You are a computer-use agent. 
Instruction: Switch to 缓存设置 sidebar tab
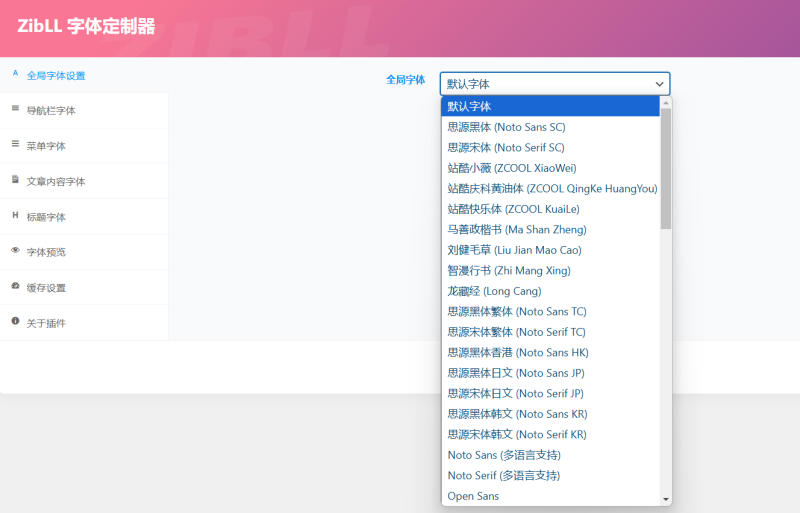[46, 288]
